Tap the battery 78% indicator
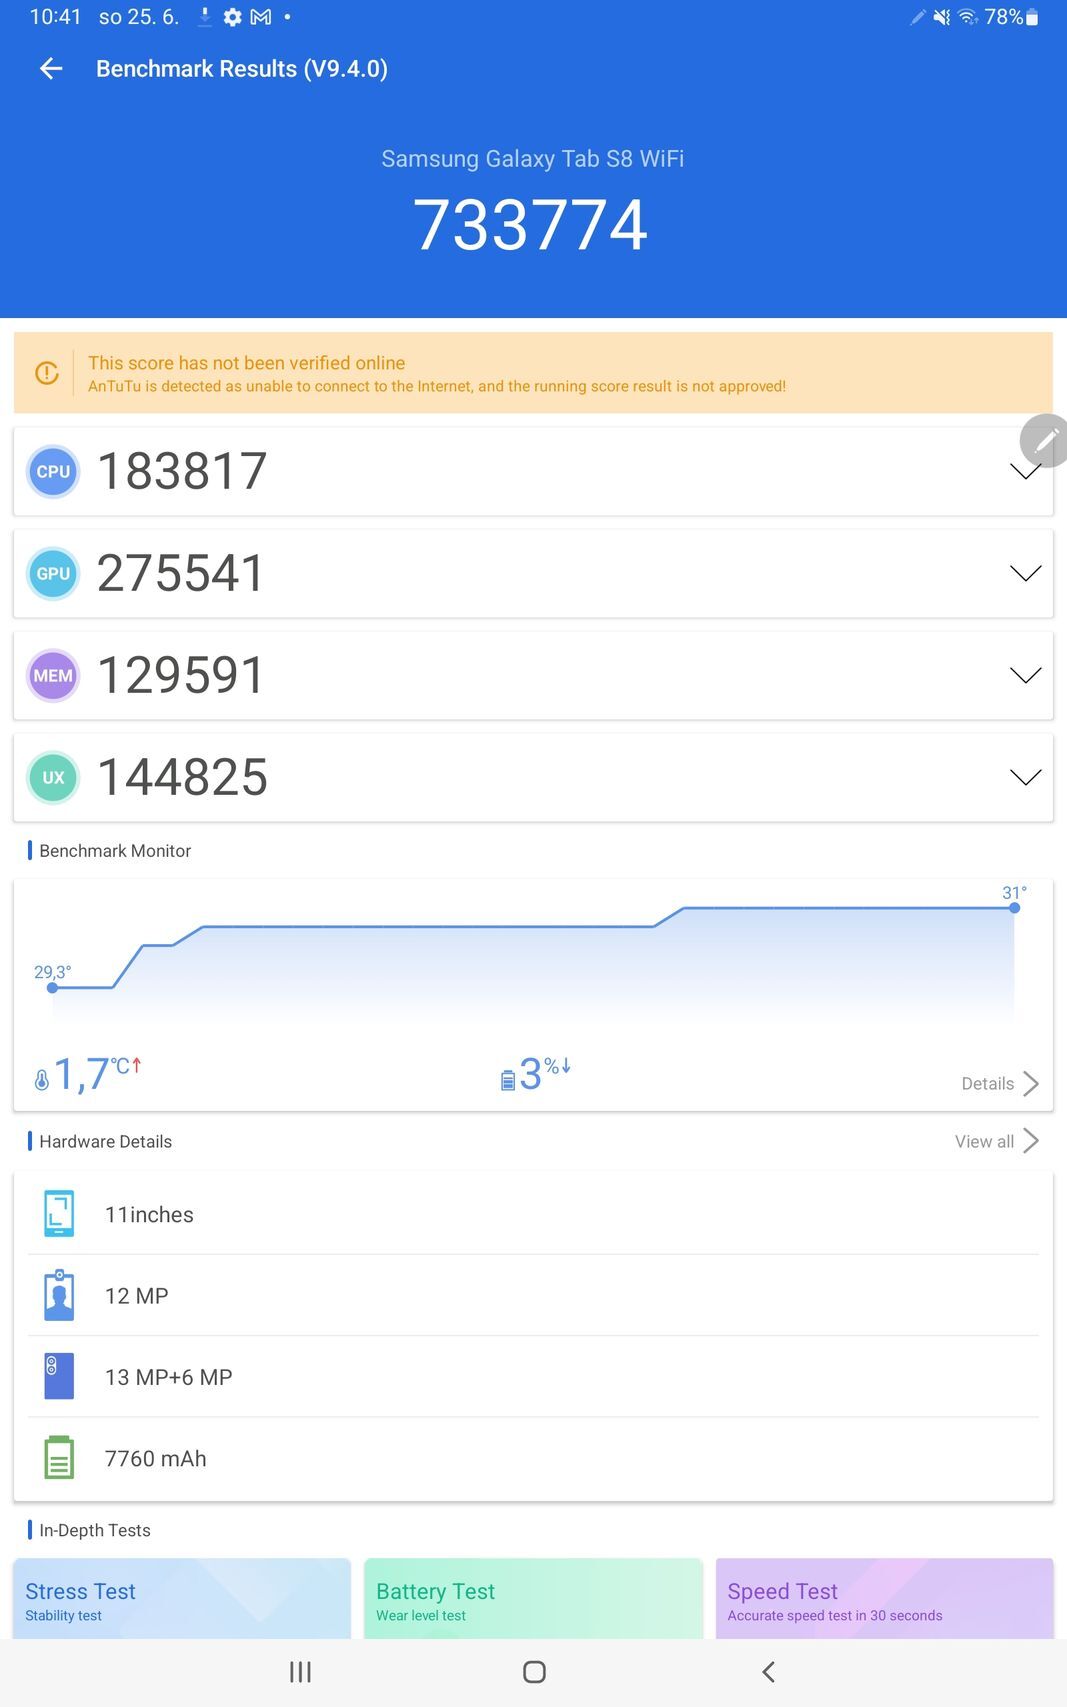This screenshot has width=1067, height=1707. 1011,17
